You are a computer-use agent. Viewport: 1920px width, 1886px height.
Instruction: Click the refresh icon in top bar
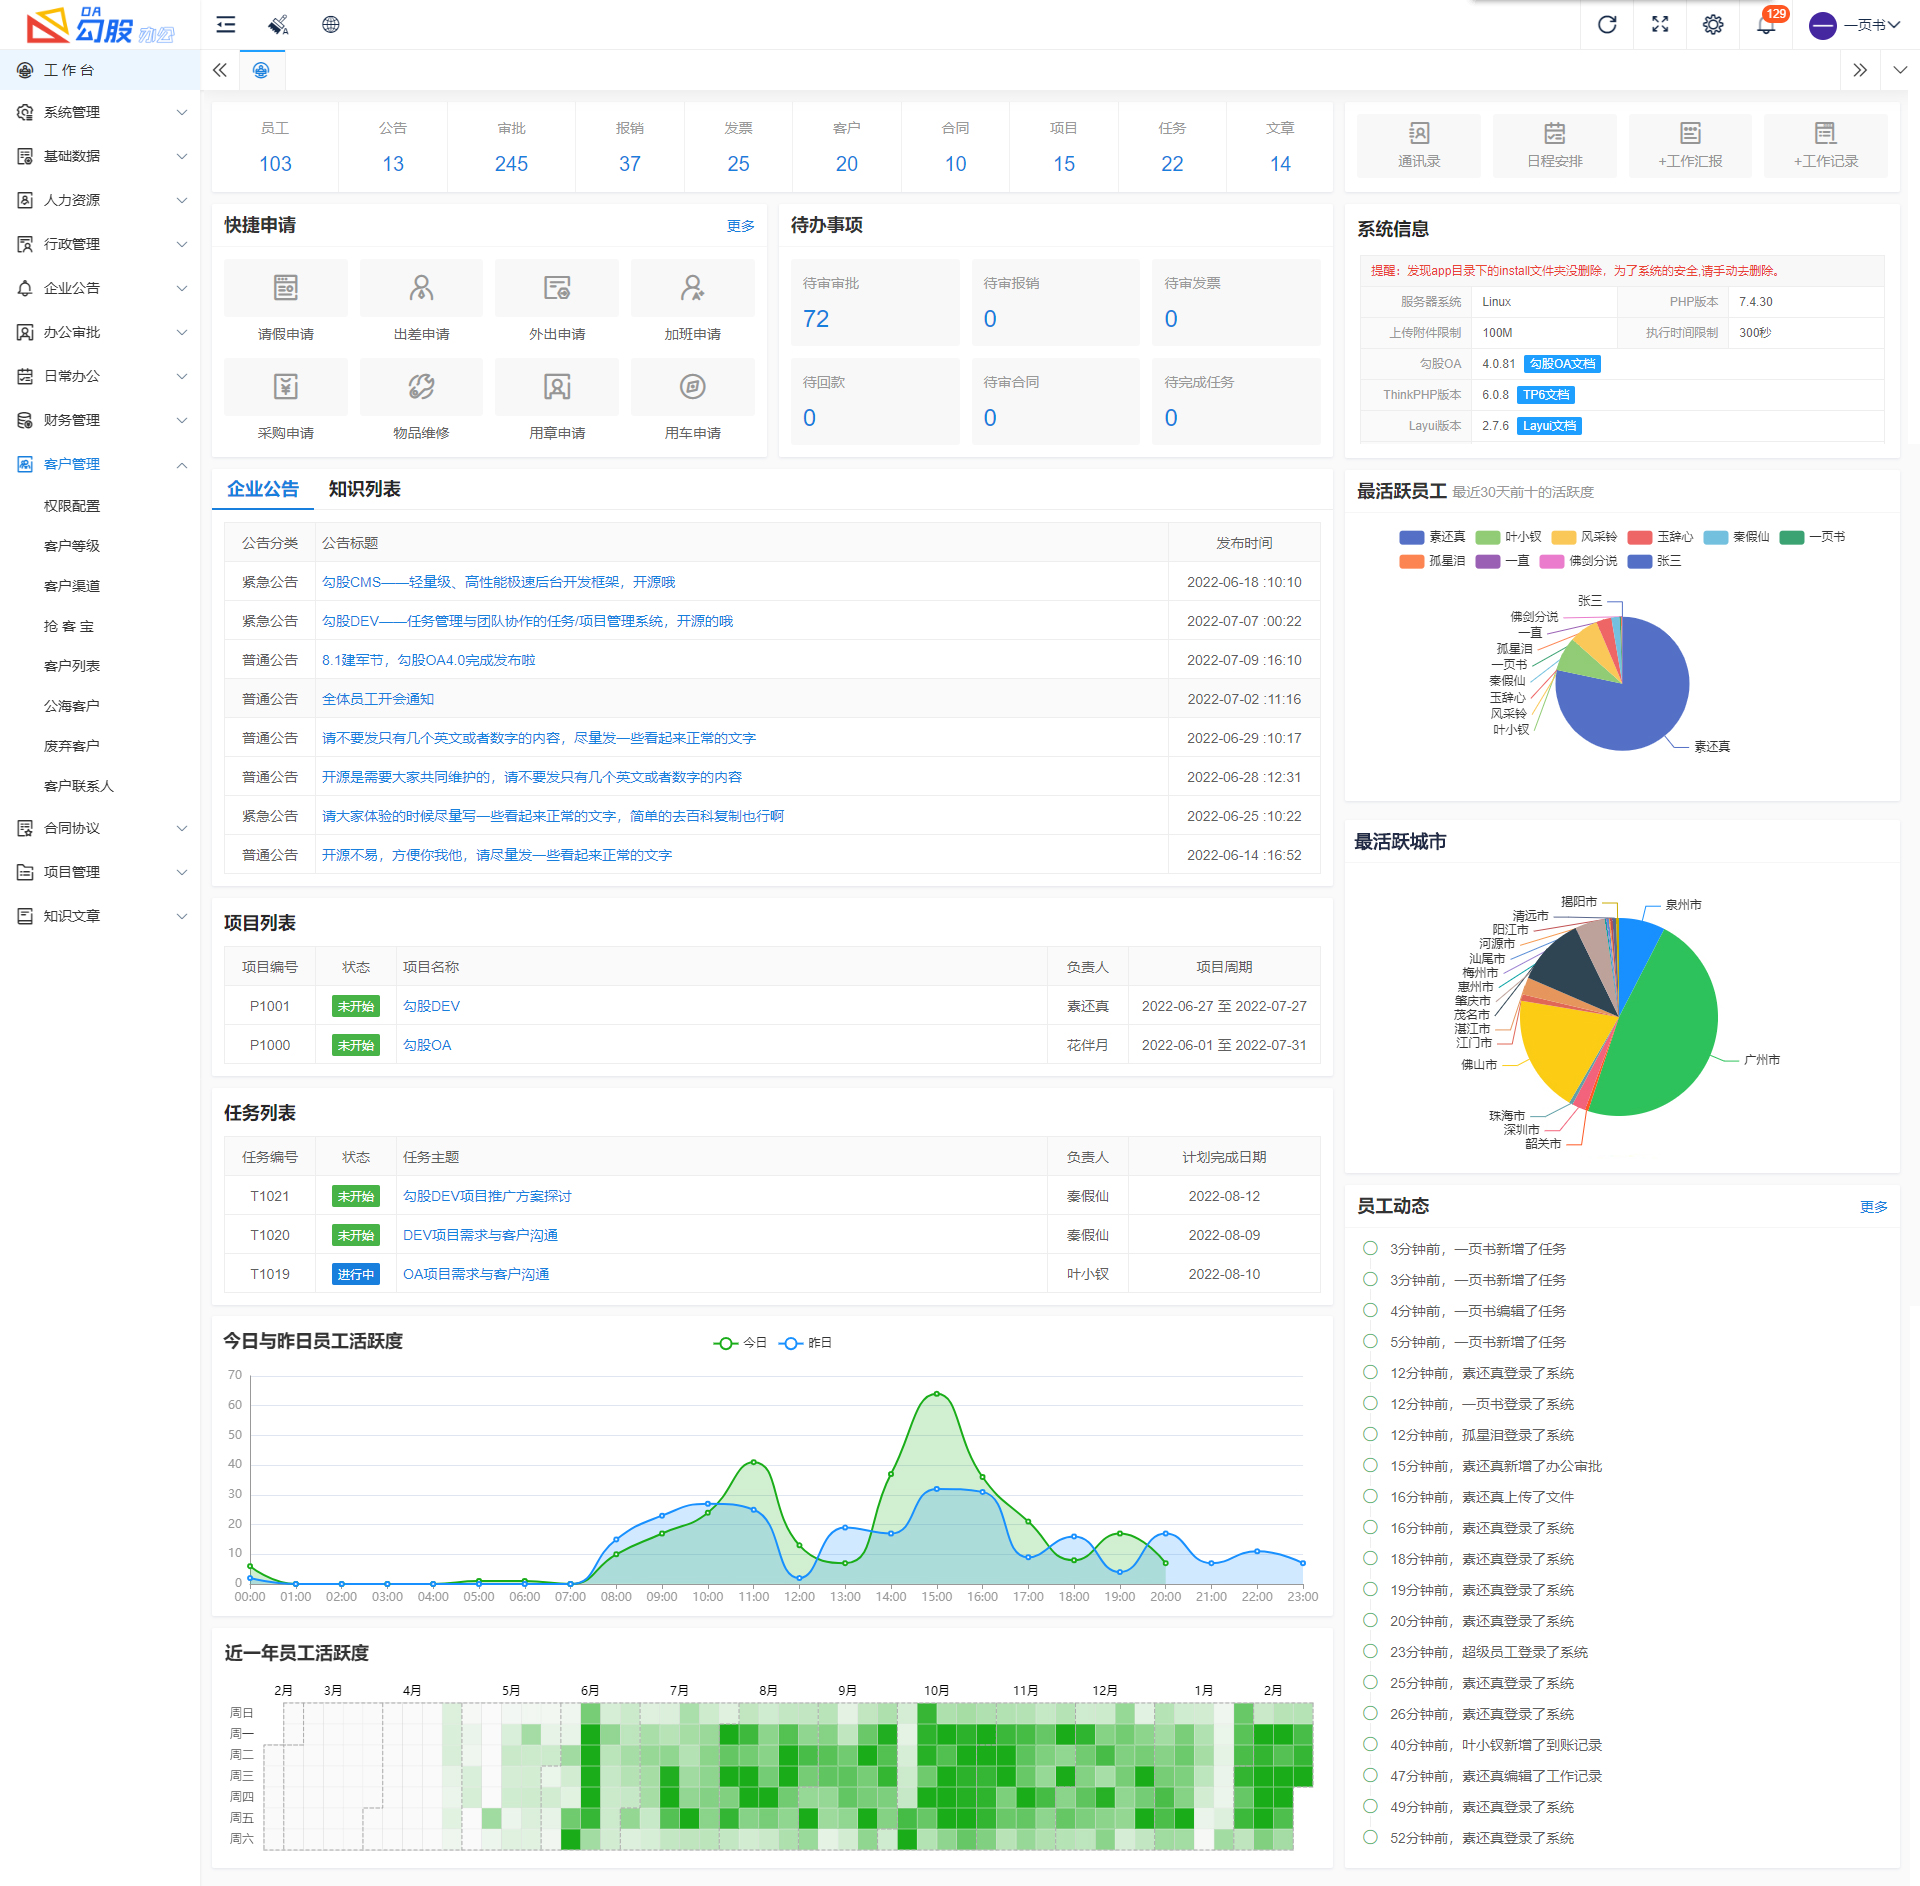click(1607, 25)
